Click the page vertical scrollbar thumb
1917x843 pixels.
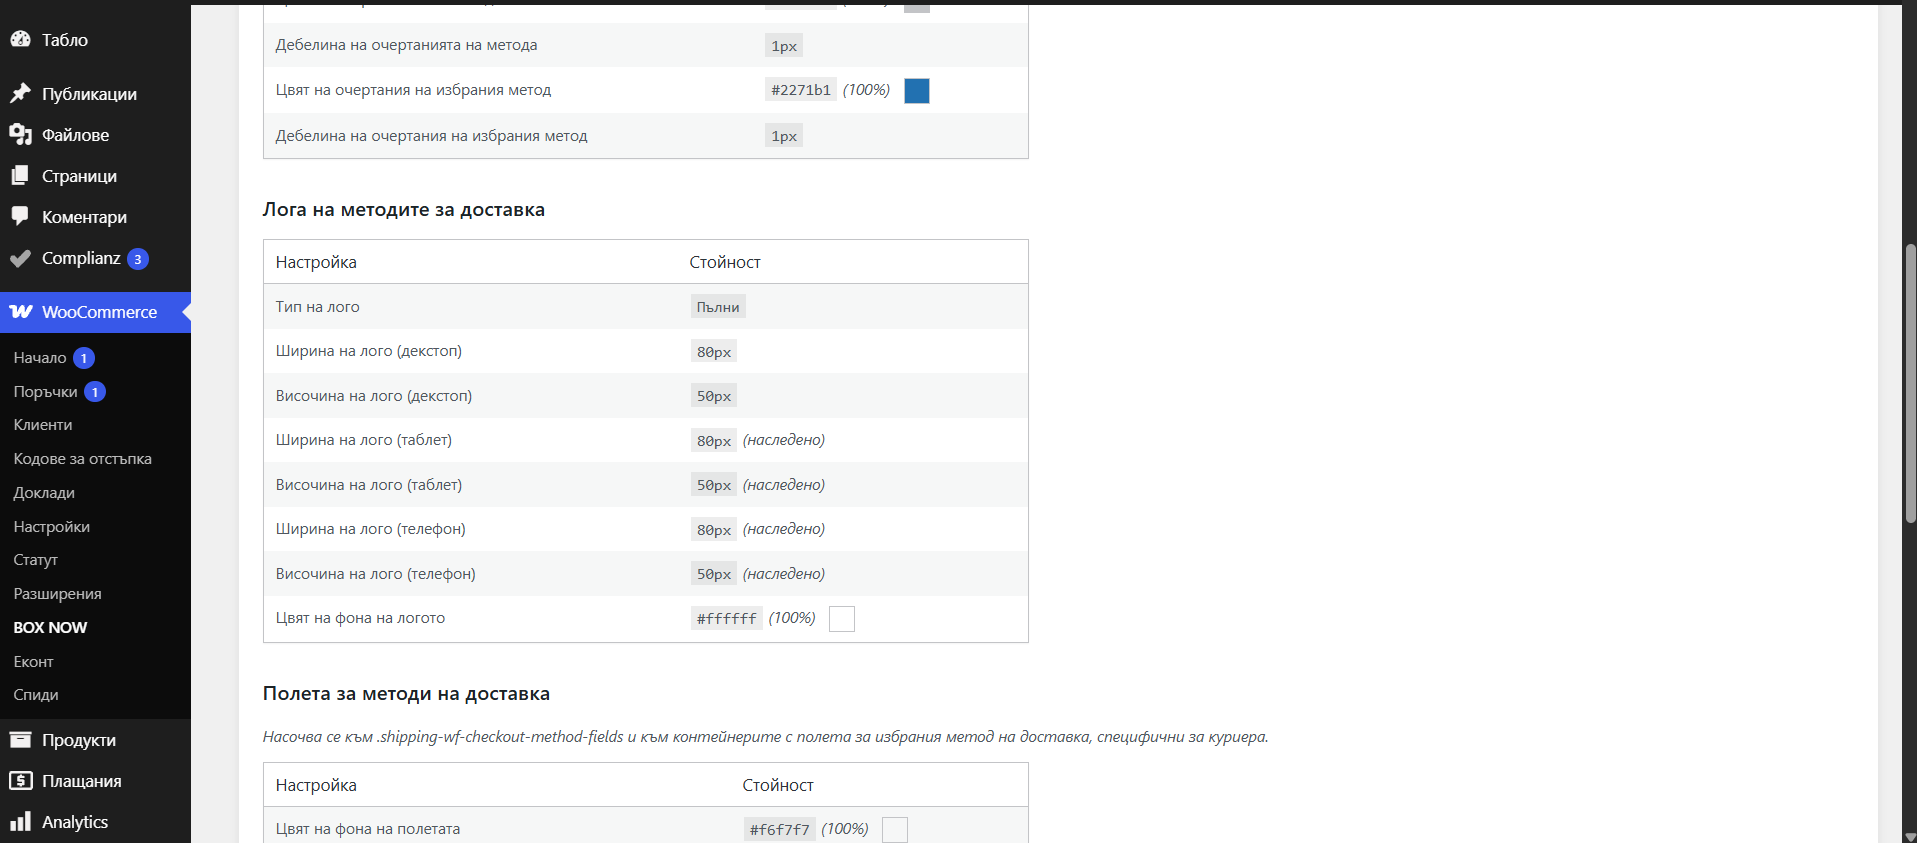1910,383
